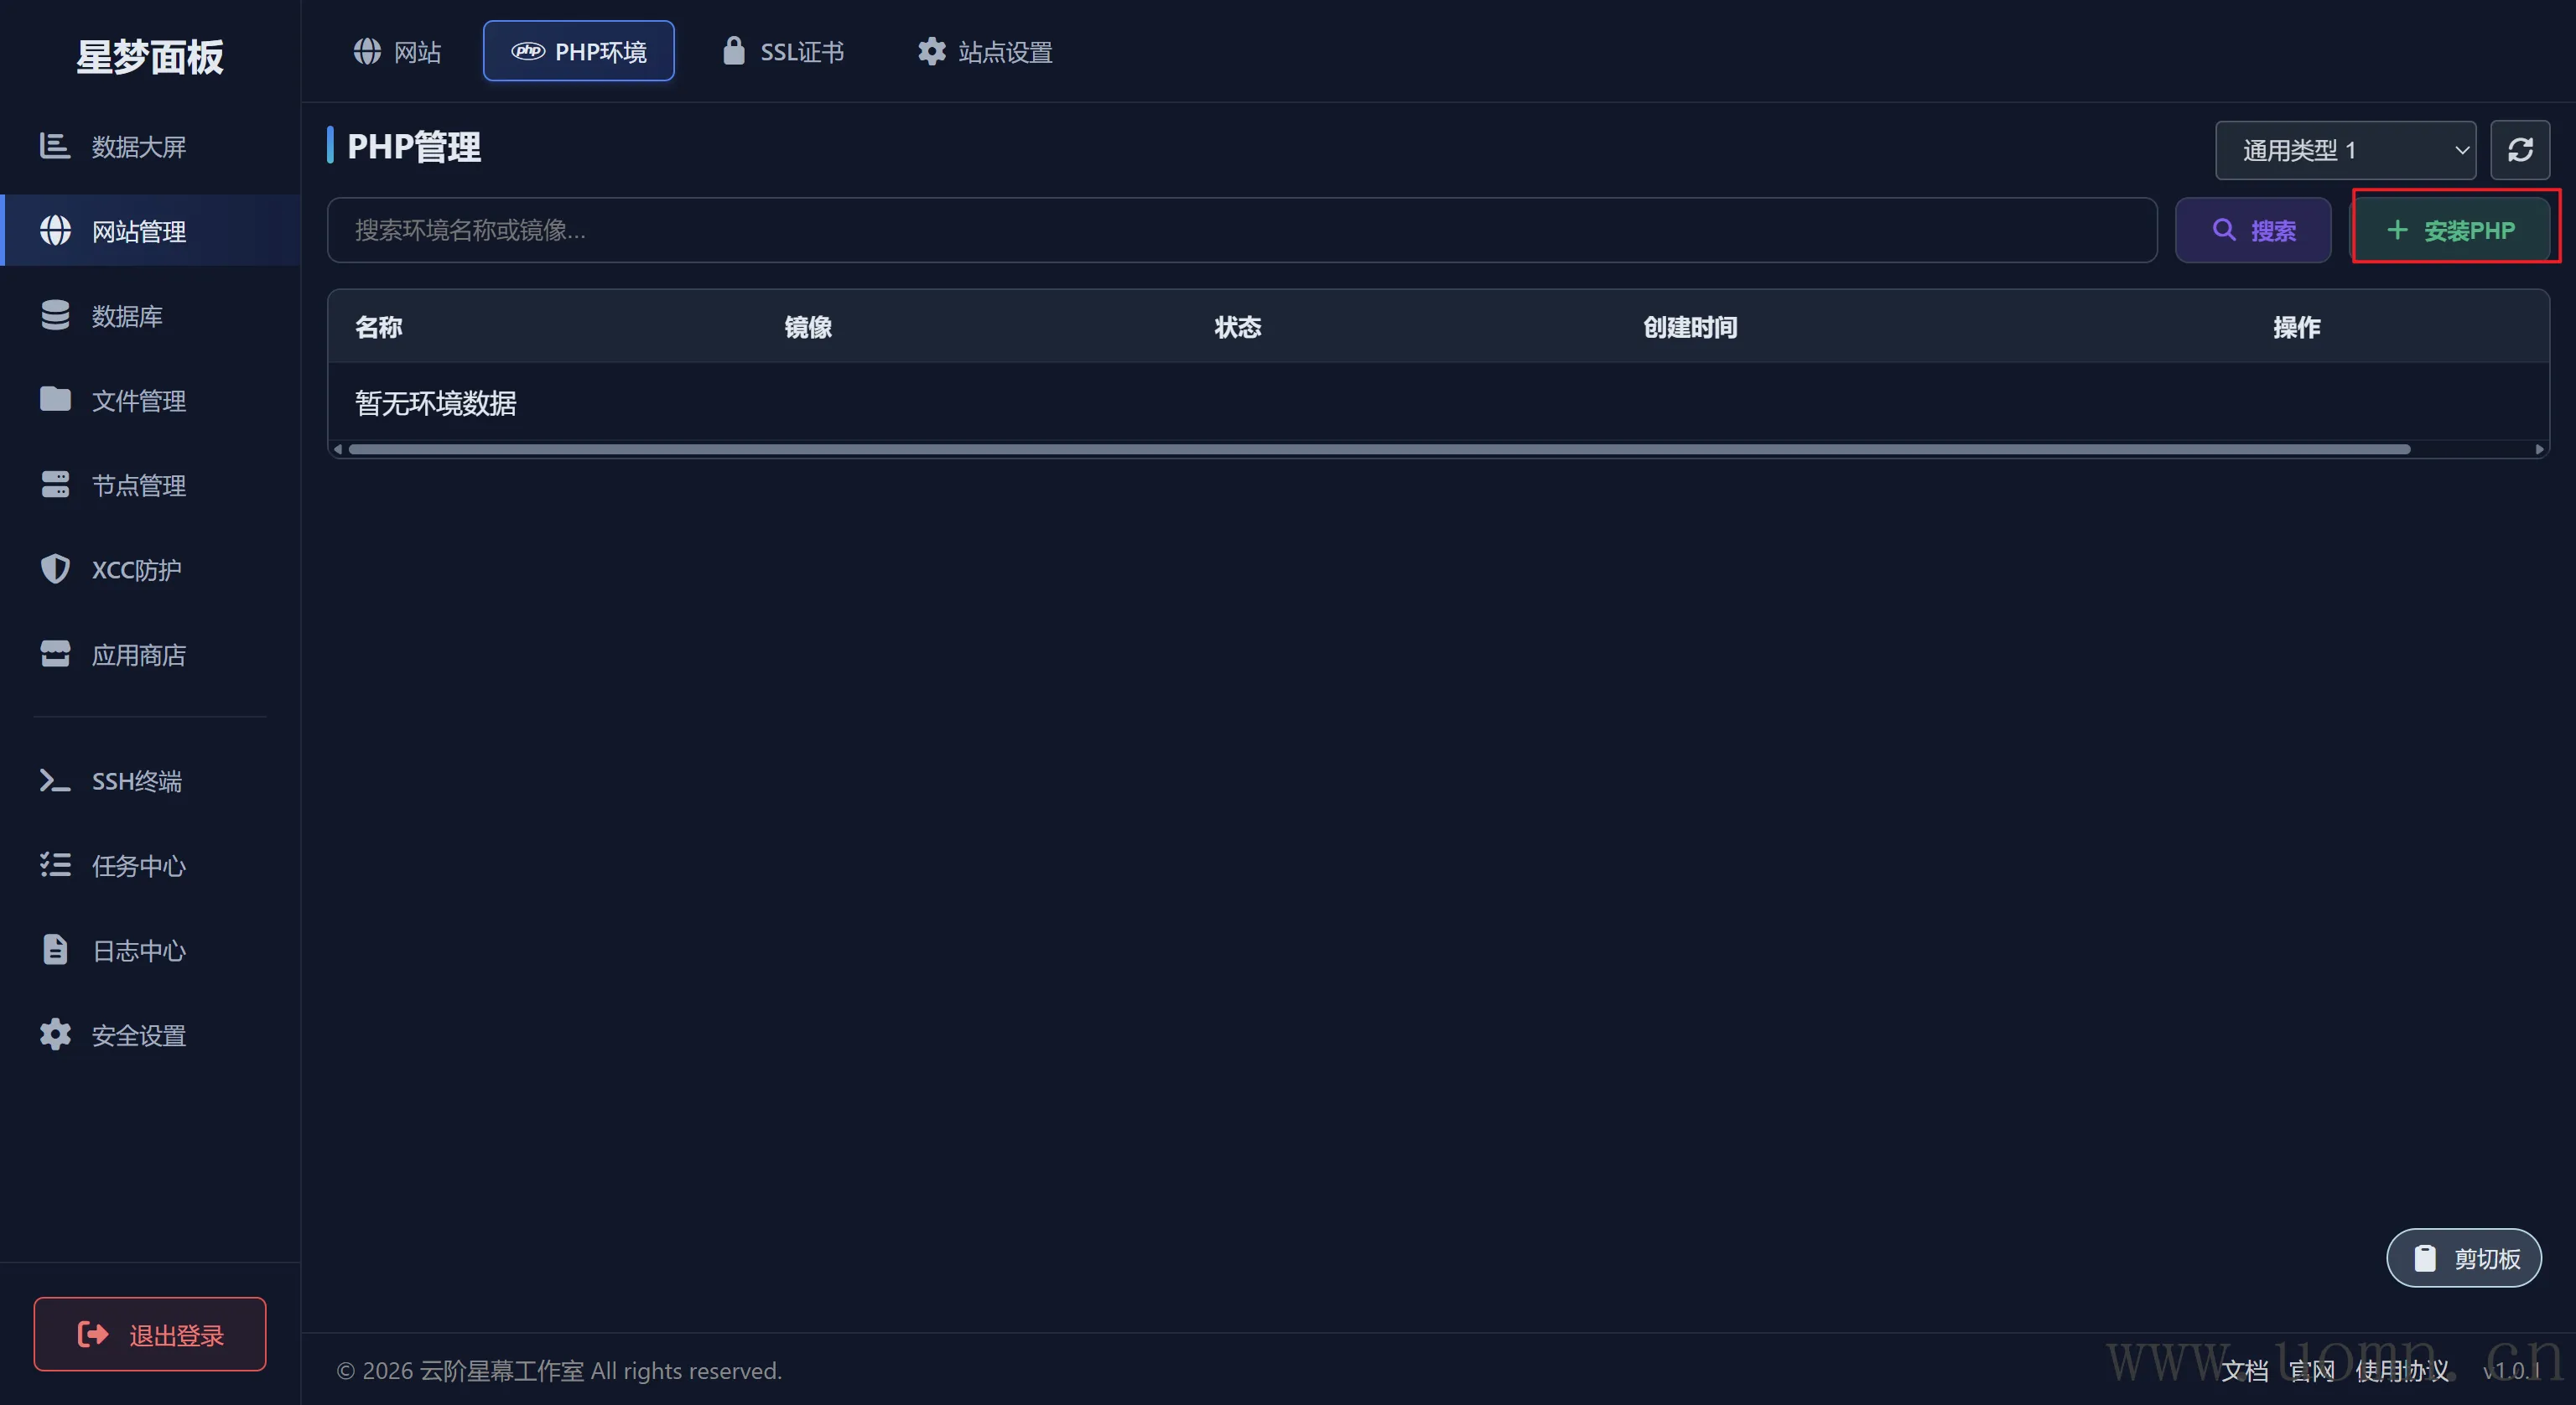Switch to the SSL证书 tab
The height and width of the screenshot is (1405, 2576).
tap(783, 51)
